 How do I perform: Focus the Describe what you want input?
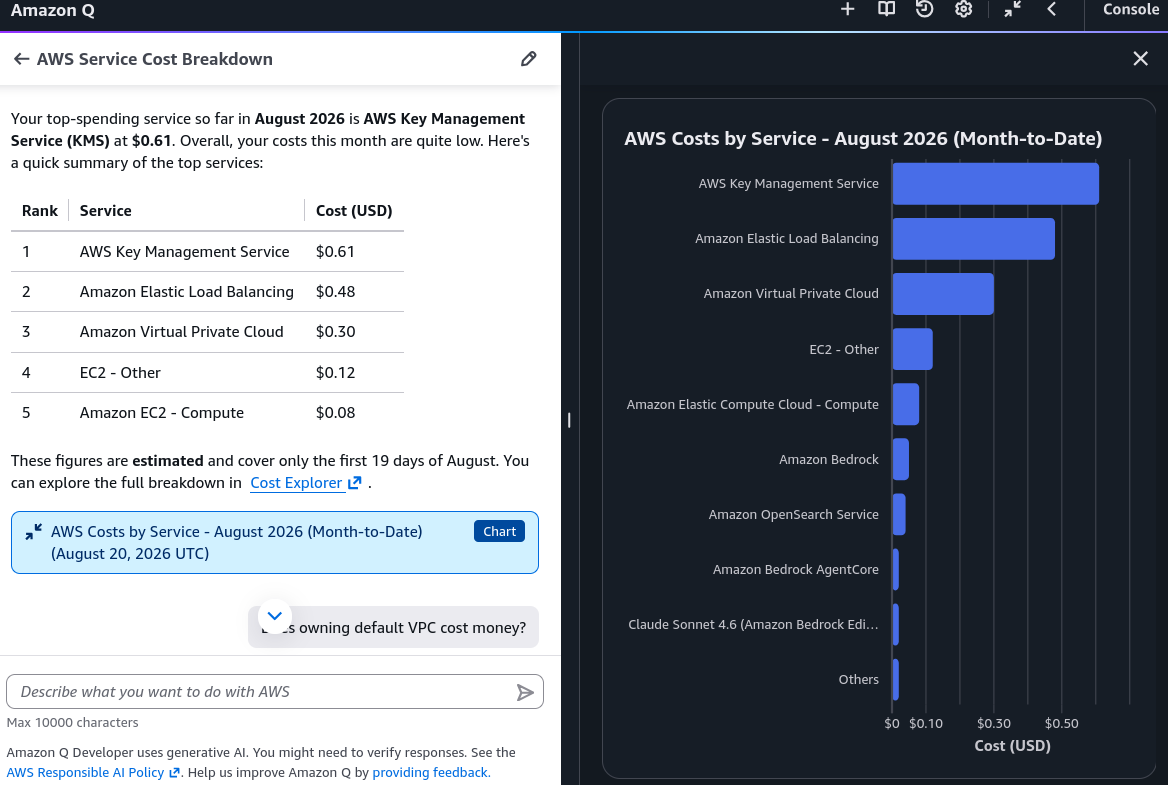point(264,692)
